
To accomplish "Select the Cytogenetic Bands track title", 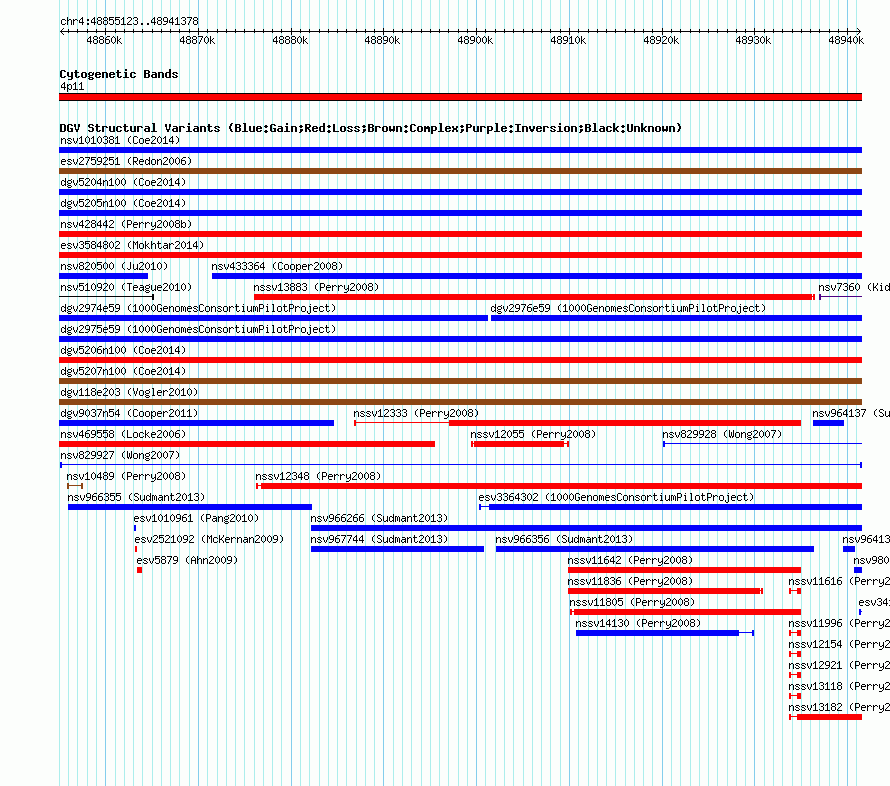I will [119, 74].
